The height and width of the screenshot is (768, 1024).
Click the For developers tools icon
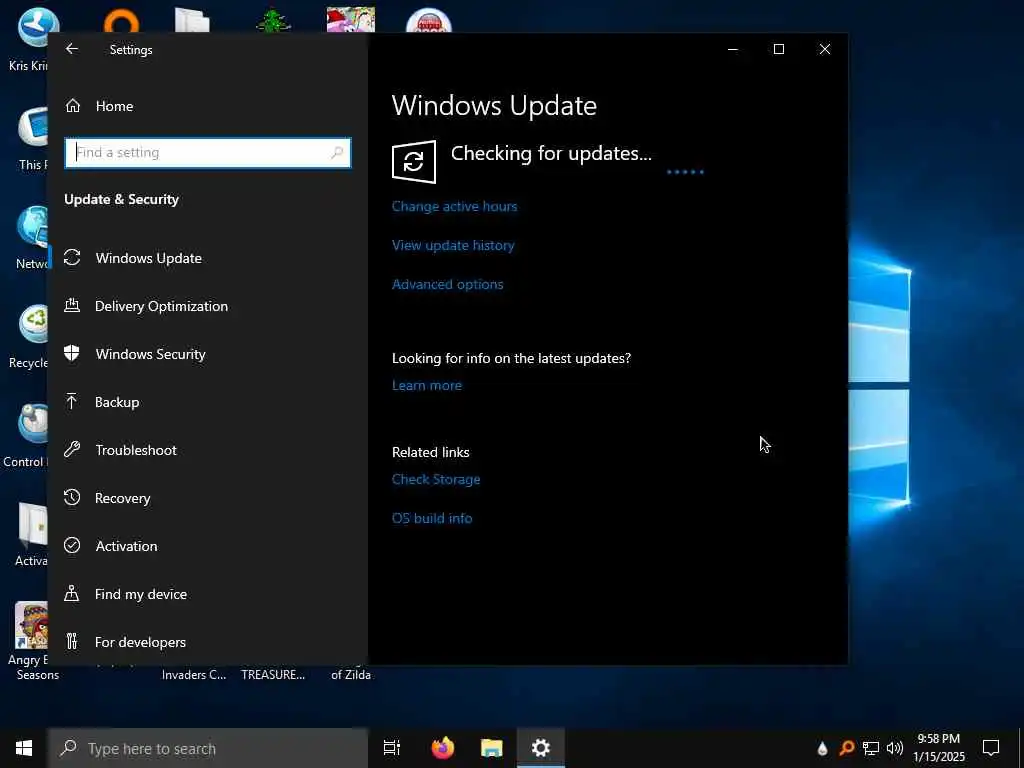(x=72, y=641)
